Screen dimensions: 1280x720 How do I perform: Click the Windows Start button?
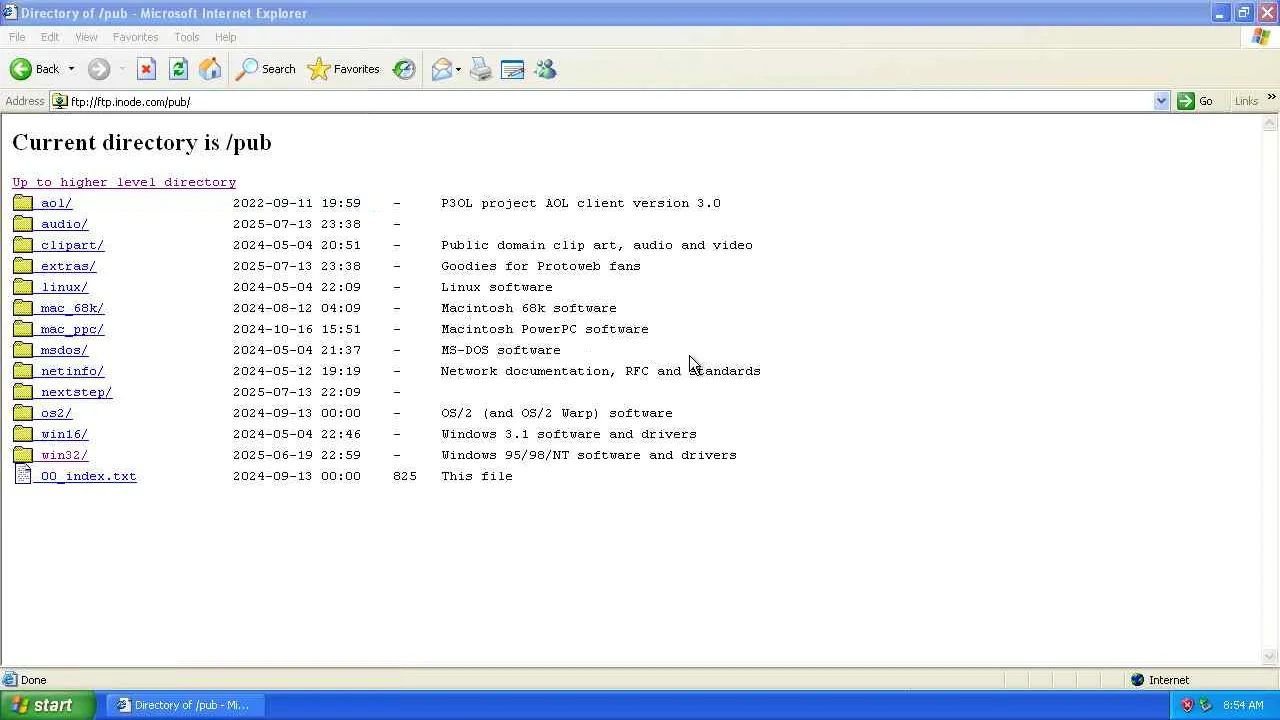click(48, 705)
